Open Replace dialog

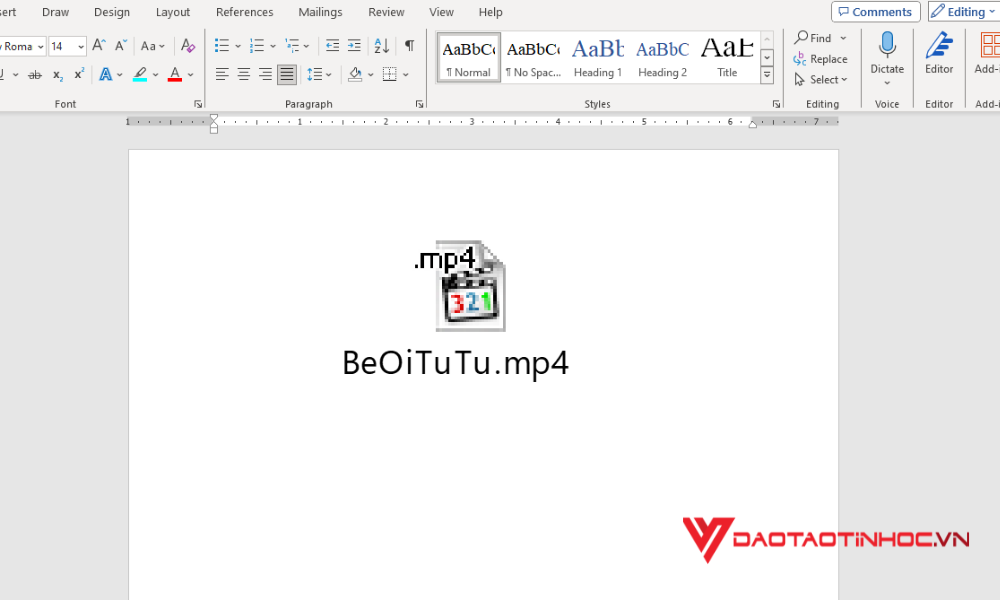point(821,59)
